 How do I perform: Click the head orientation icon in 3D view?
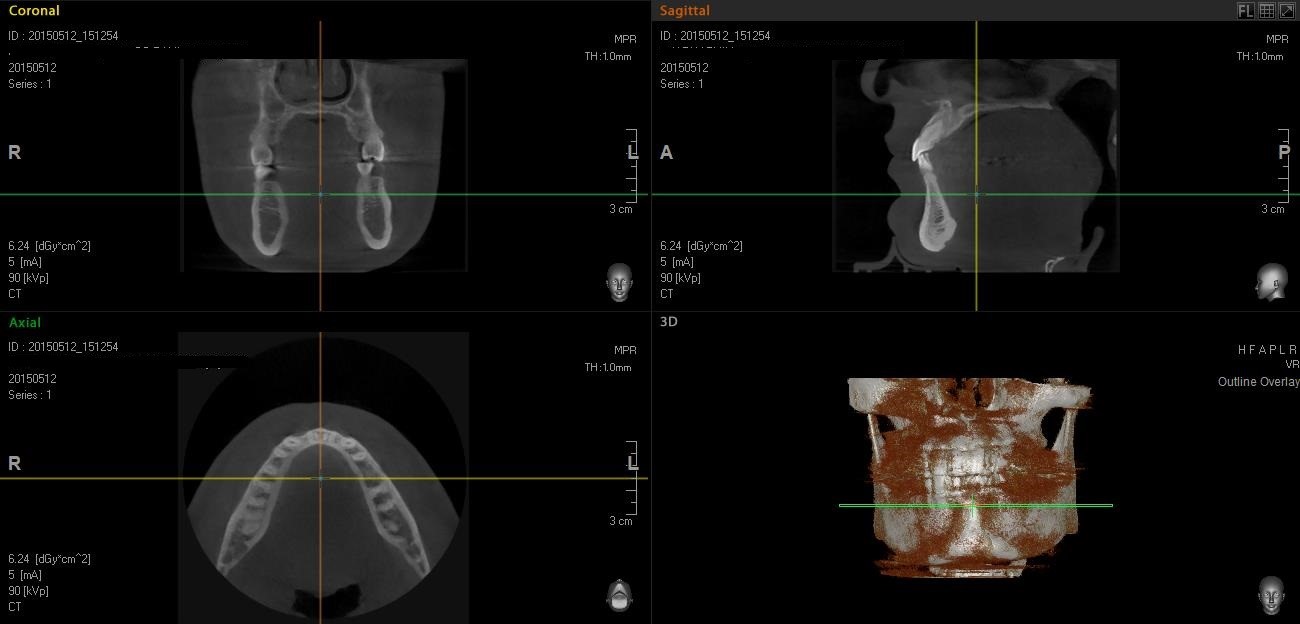pyautogui.click(x=1271, y=595)
